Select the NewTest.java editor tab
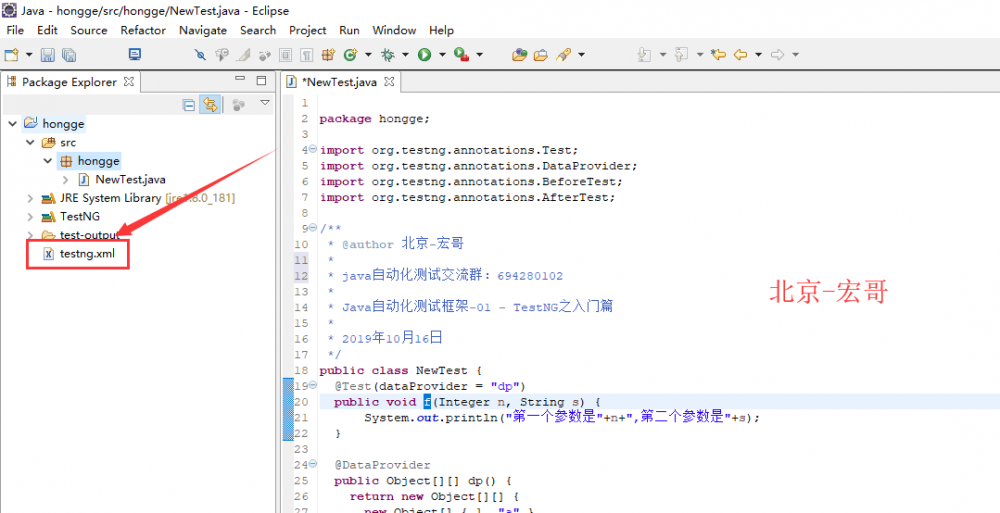This screenshot has height=513, width=1000. tap(338, 82)
